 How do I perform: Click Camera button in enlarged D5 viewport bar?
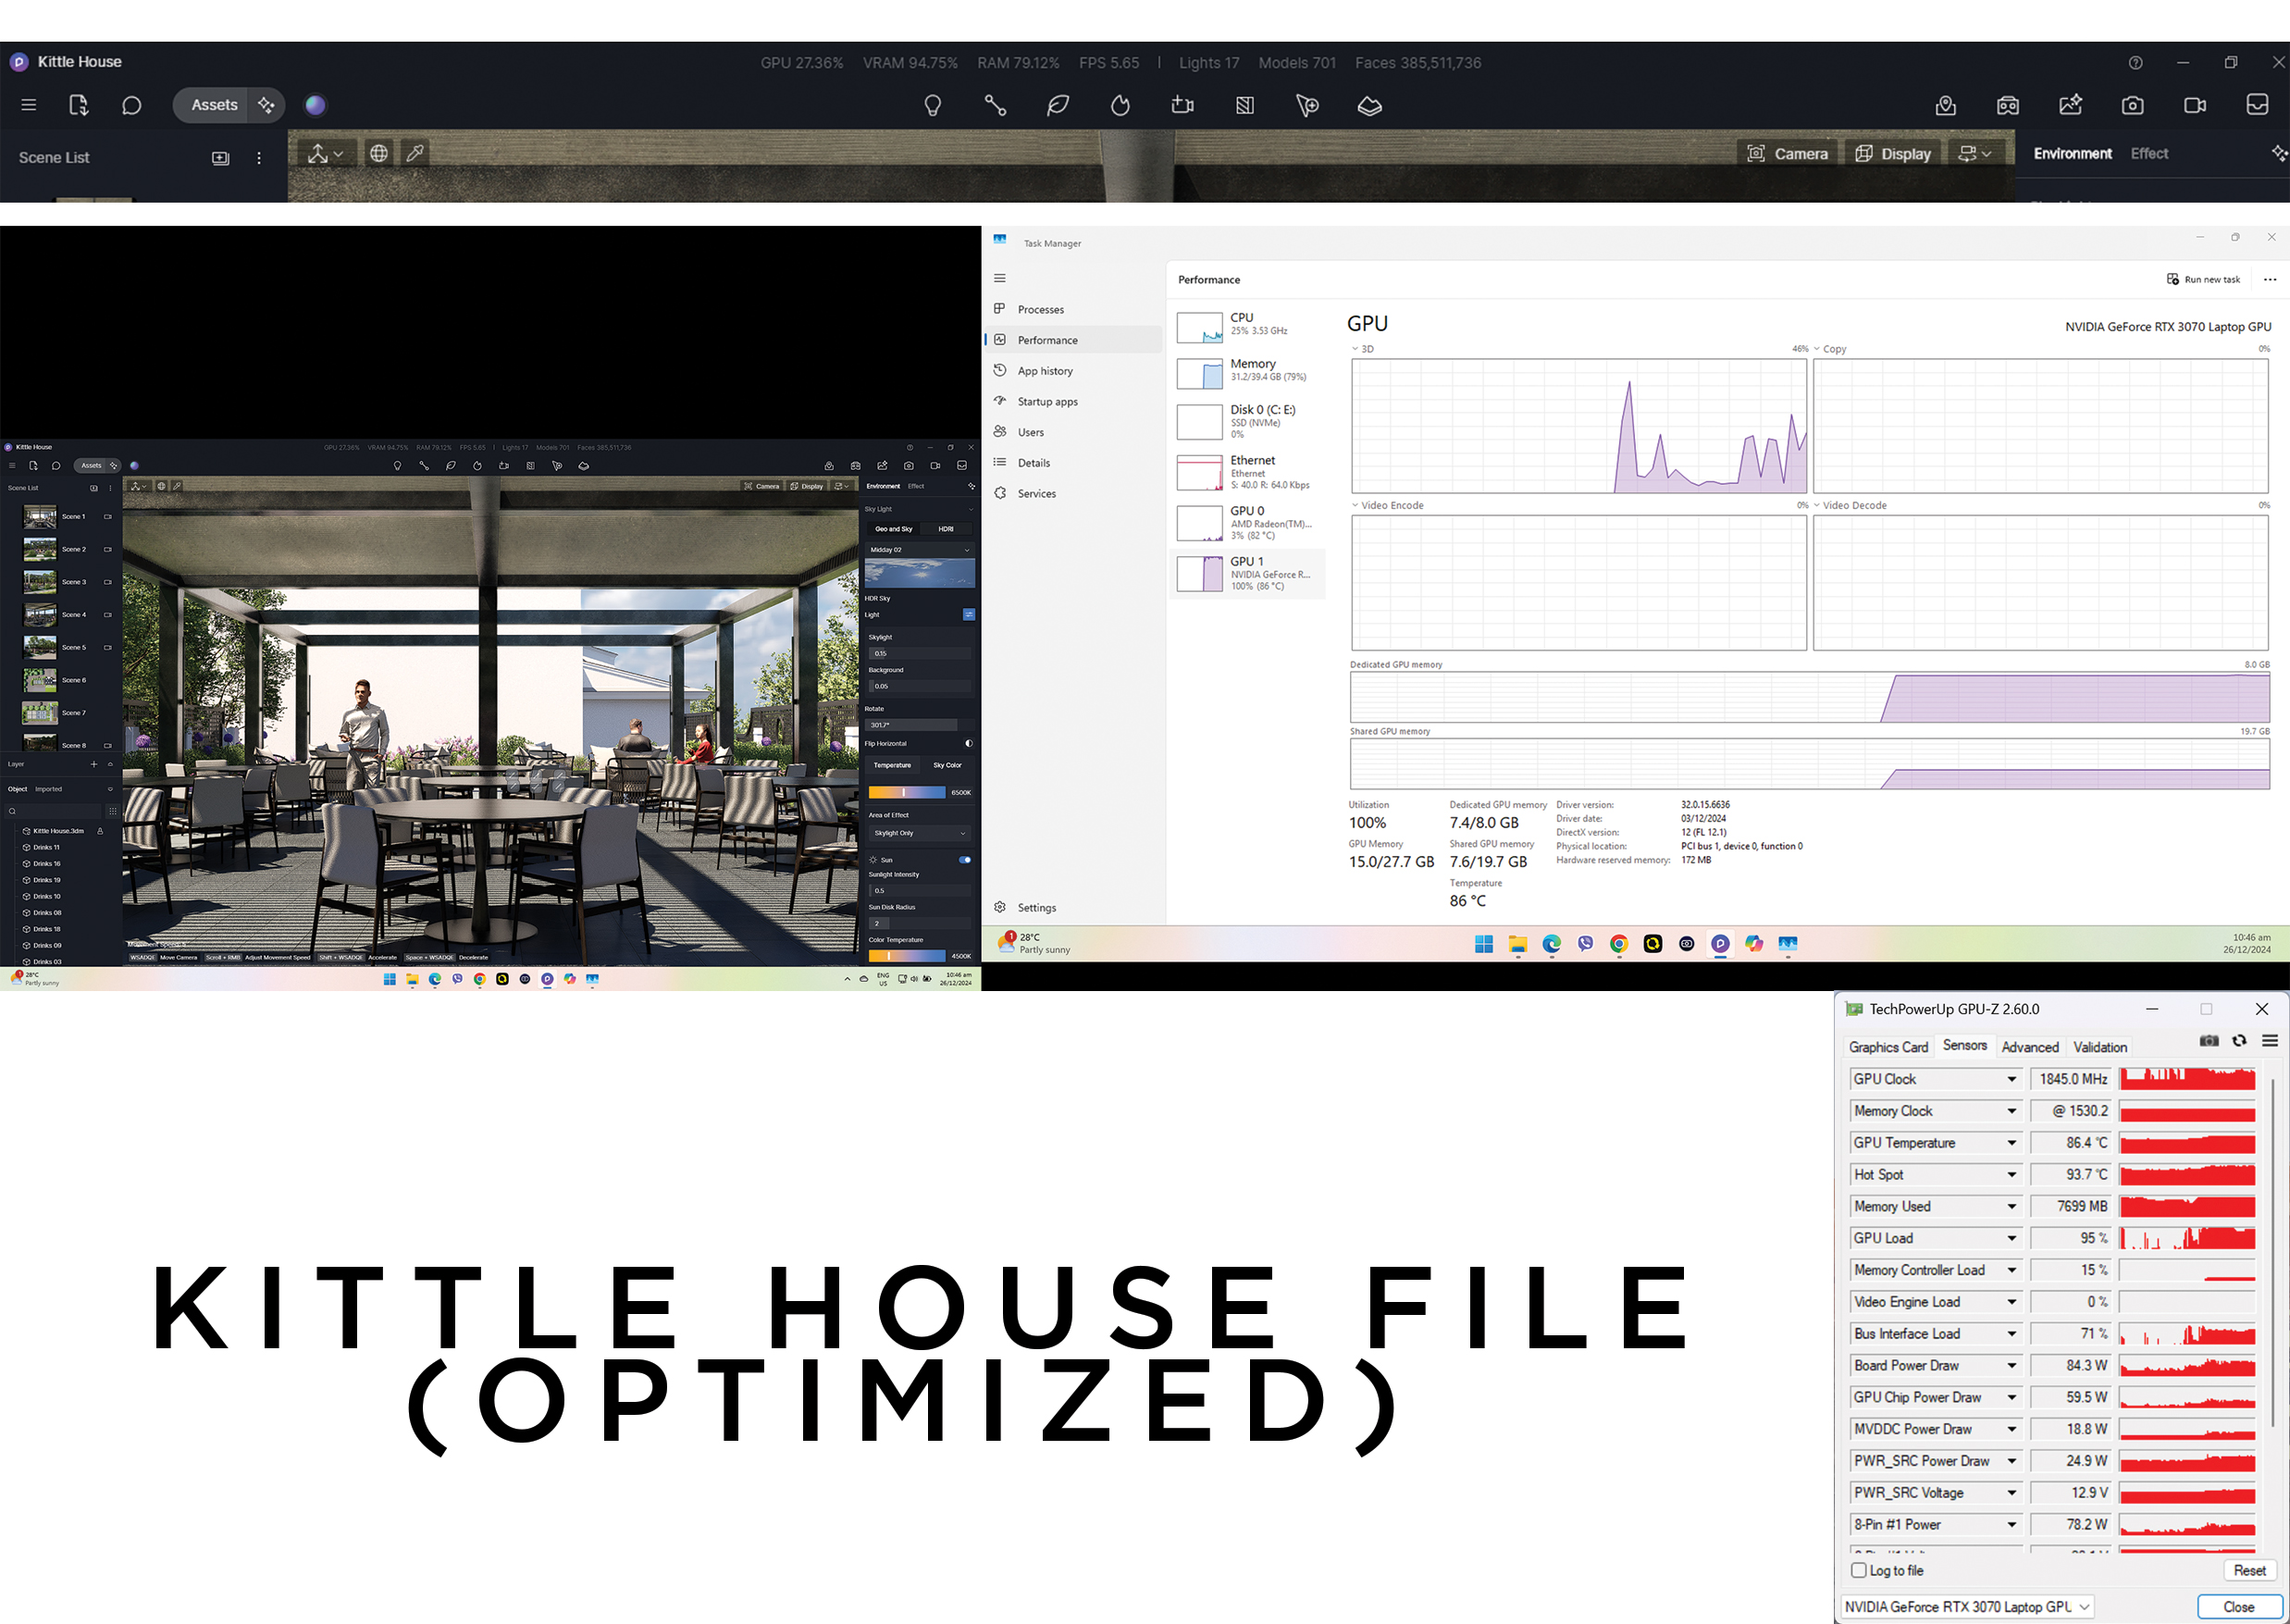[1788, 154]
